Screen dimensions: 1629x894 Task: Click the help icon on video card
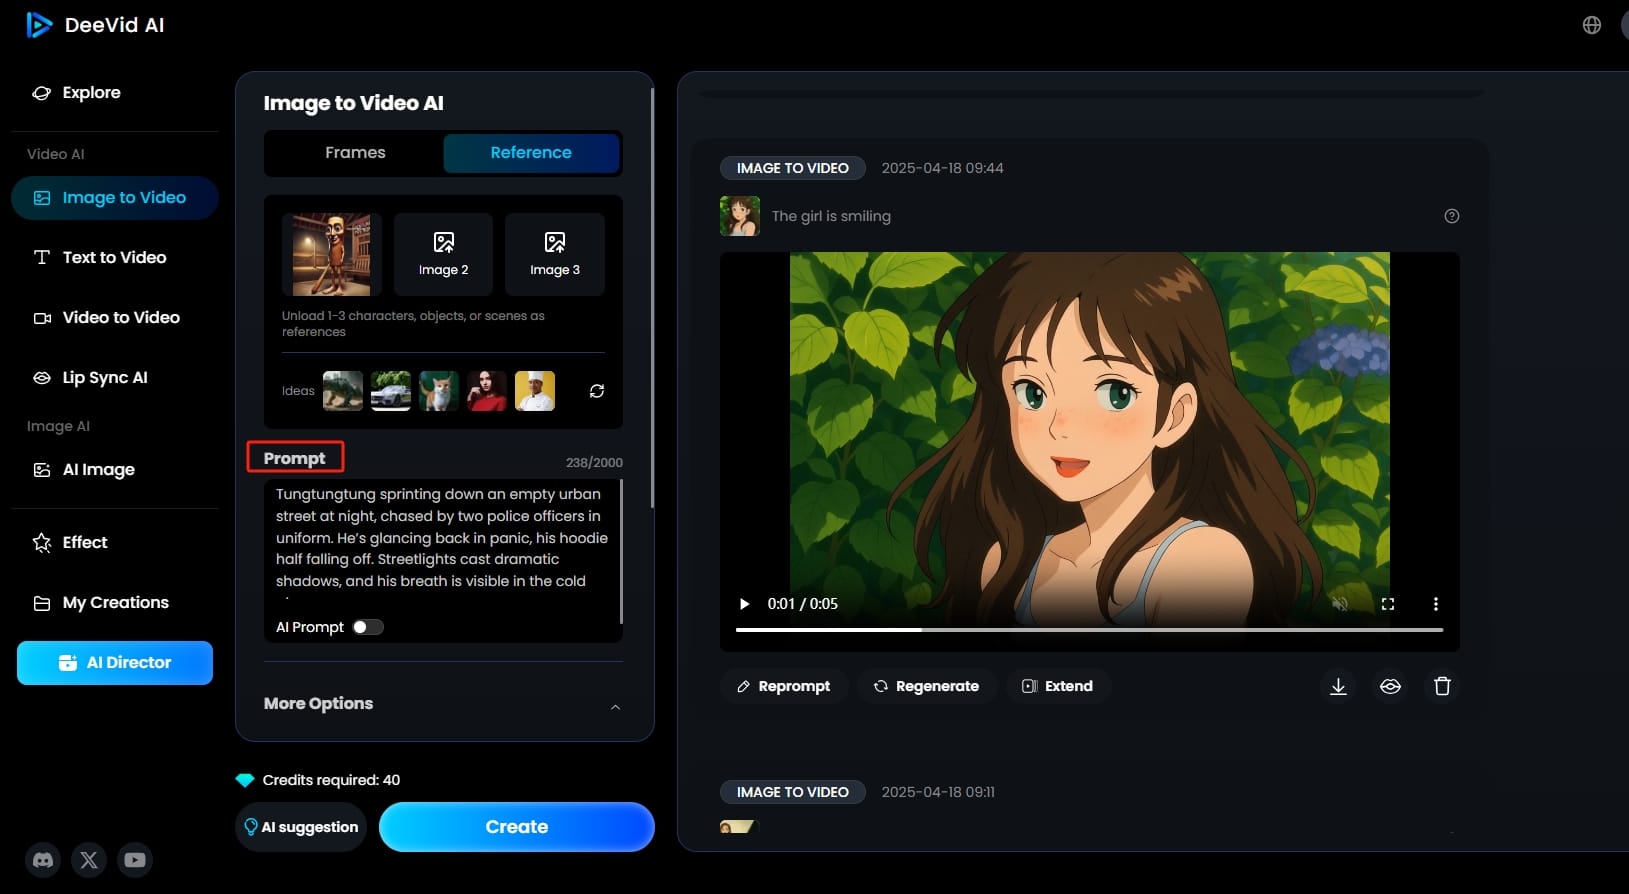1452,216
